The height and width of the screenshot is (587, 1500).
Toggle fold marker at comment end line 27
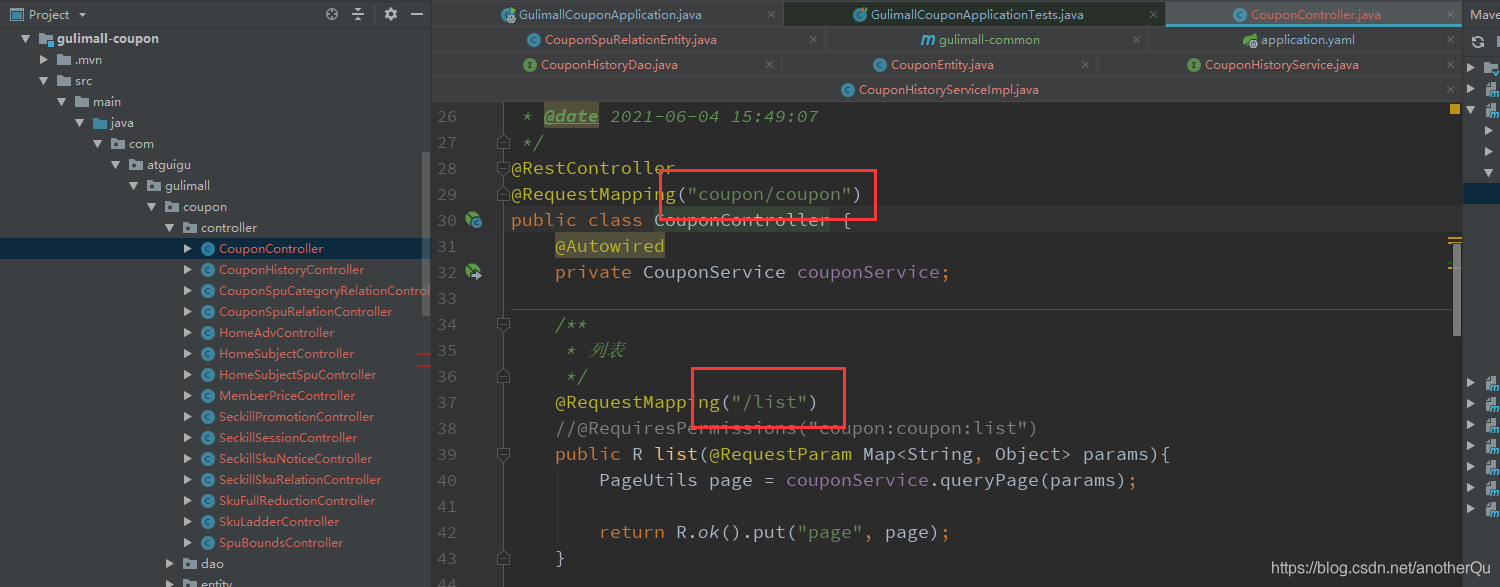[503, 142]
